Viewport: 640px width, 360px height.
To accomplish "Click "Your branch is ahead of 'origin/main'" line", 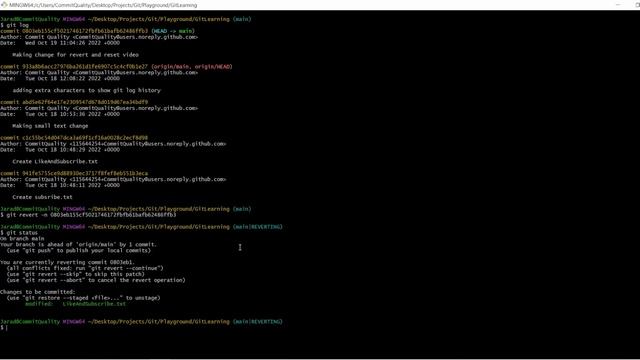I will pos(78,244).
